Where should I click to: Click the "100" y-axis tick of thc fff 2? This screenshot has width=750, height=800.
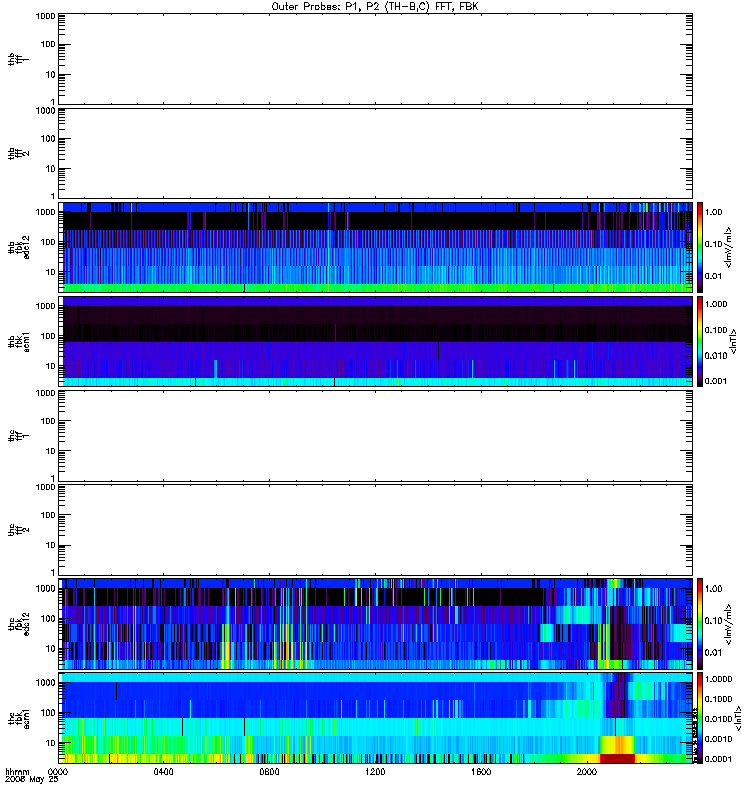pyautogui.click(x=48, y=515)
